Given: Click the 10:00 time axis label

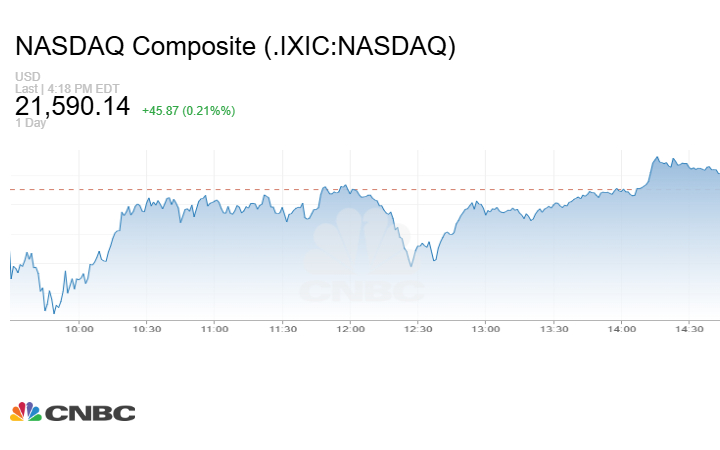Looking at the screenshot, I should pyautogui.click(x=79, y=329).
